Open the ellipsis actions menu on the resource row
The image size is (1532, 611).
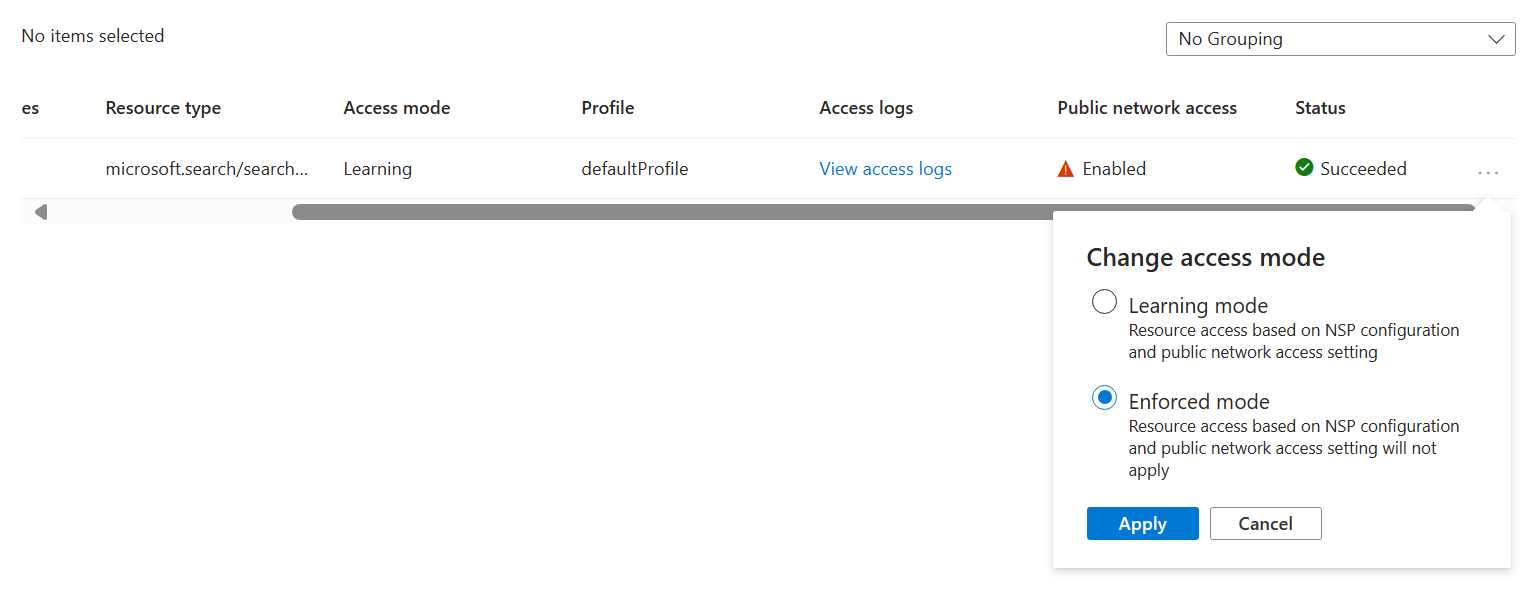tap(1488, 172)
